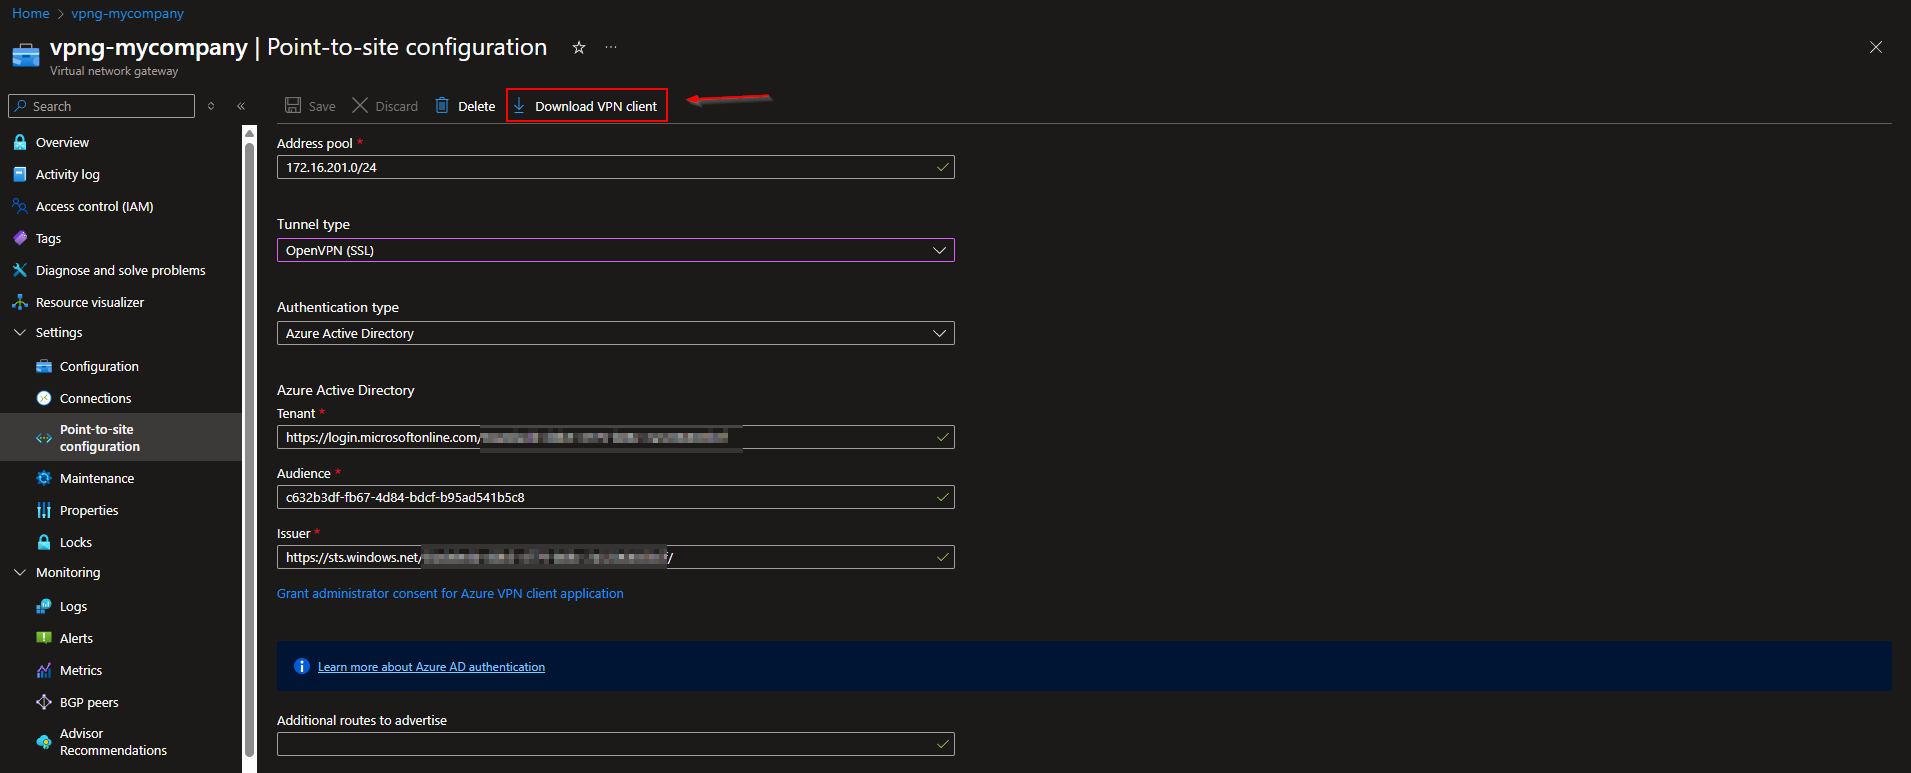1911x773 pixels.
Task: Open the Resource visualizer page
Action: [89, 302]
